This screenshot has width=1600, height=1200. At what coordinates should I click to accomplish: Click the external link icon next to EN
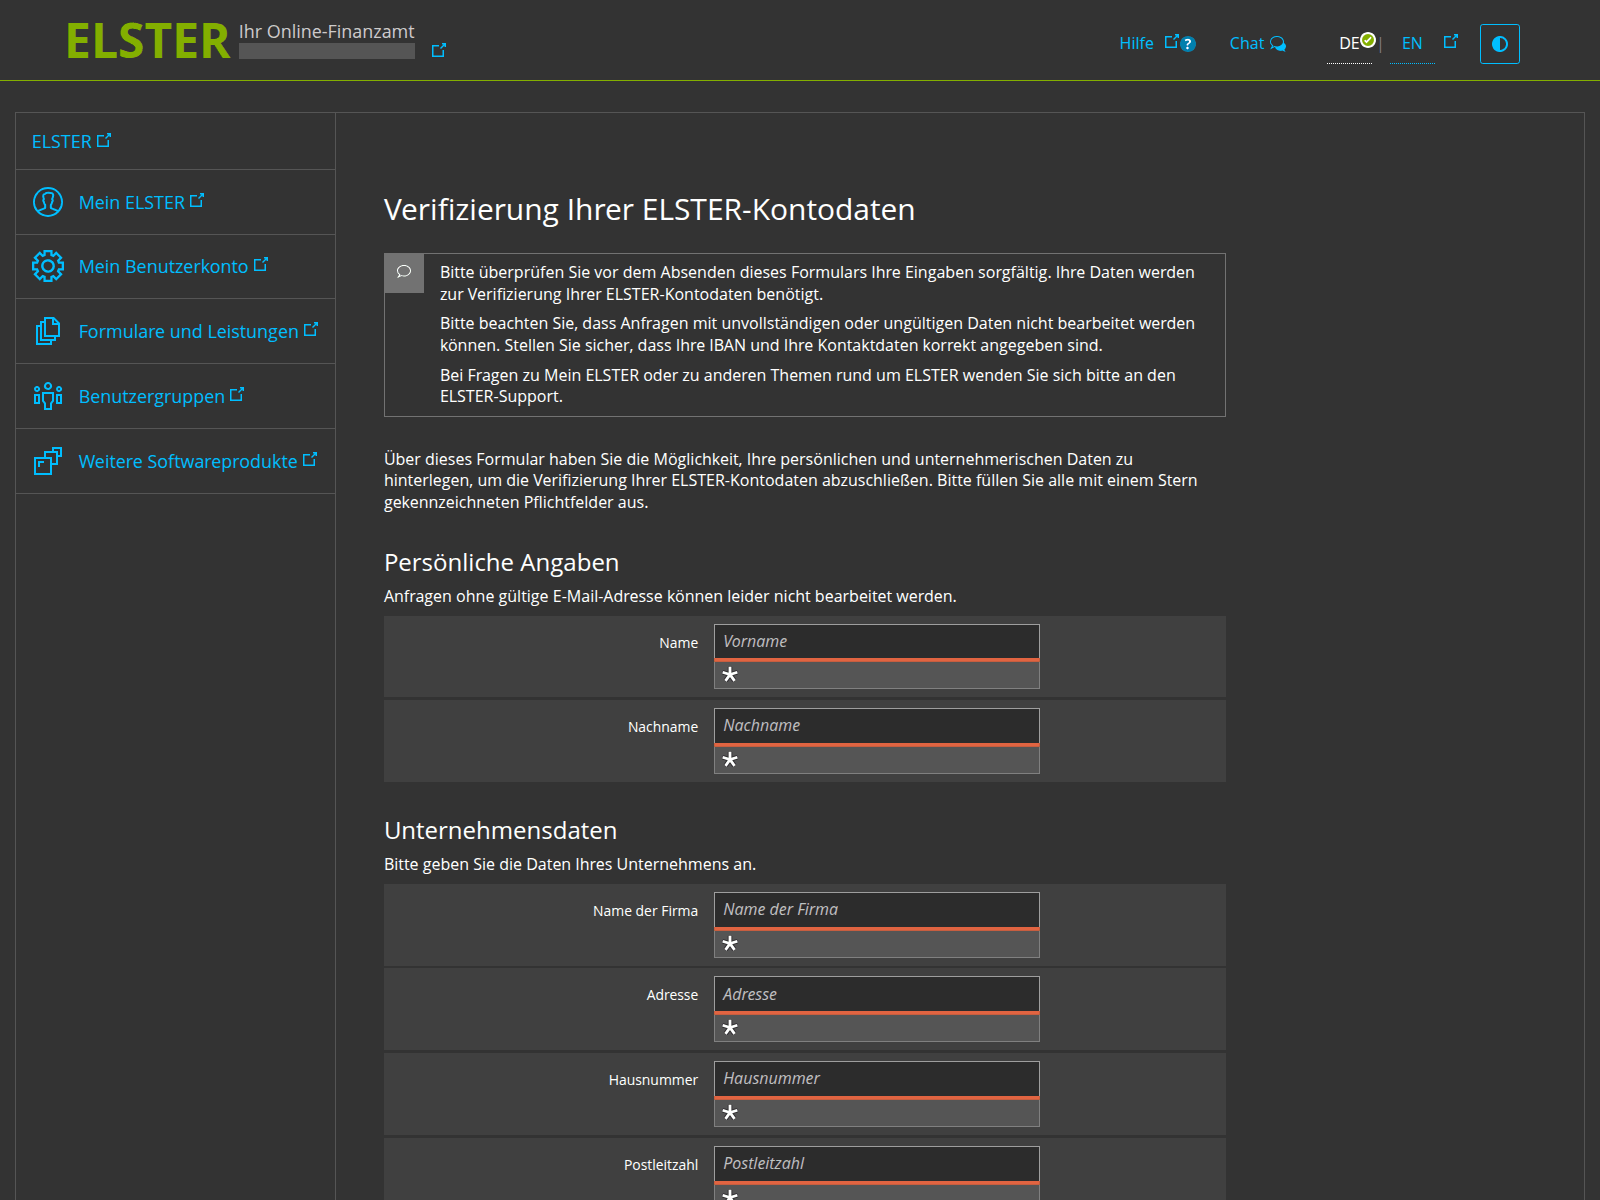coord(1451,41)
